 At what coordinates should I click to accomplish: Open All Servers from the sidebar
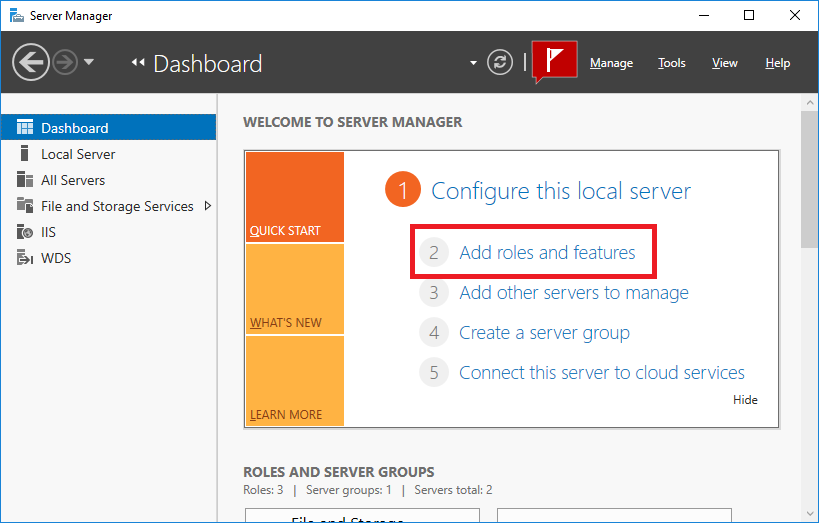(73, 180)
